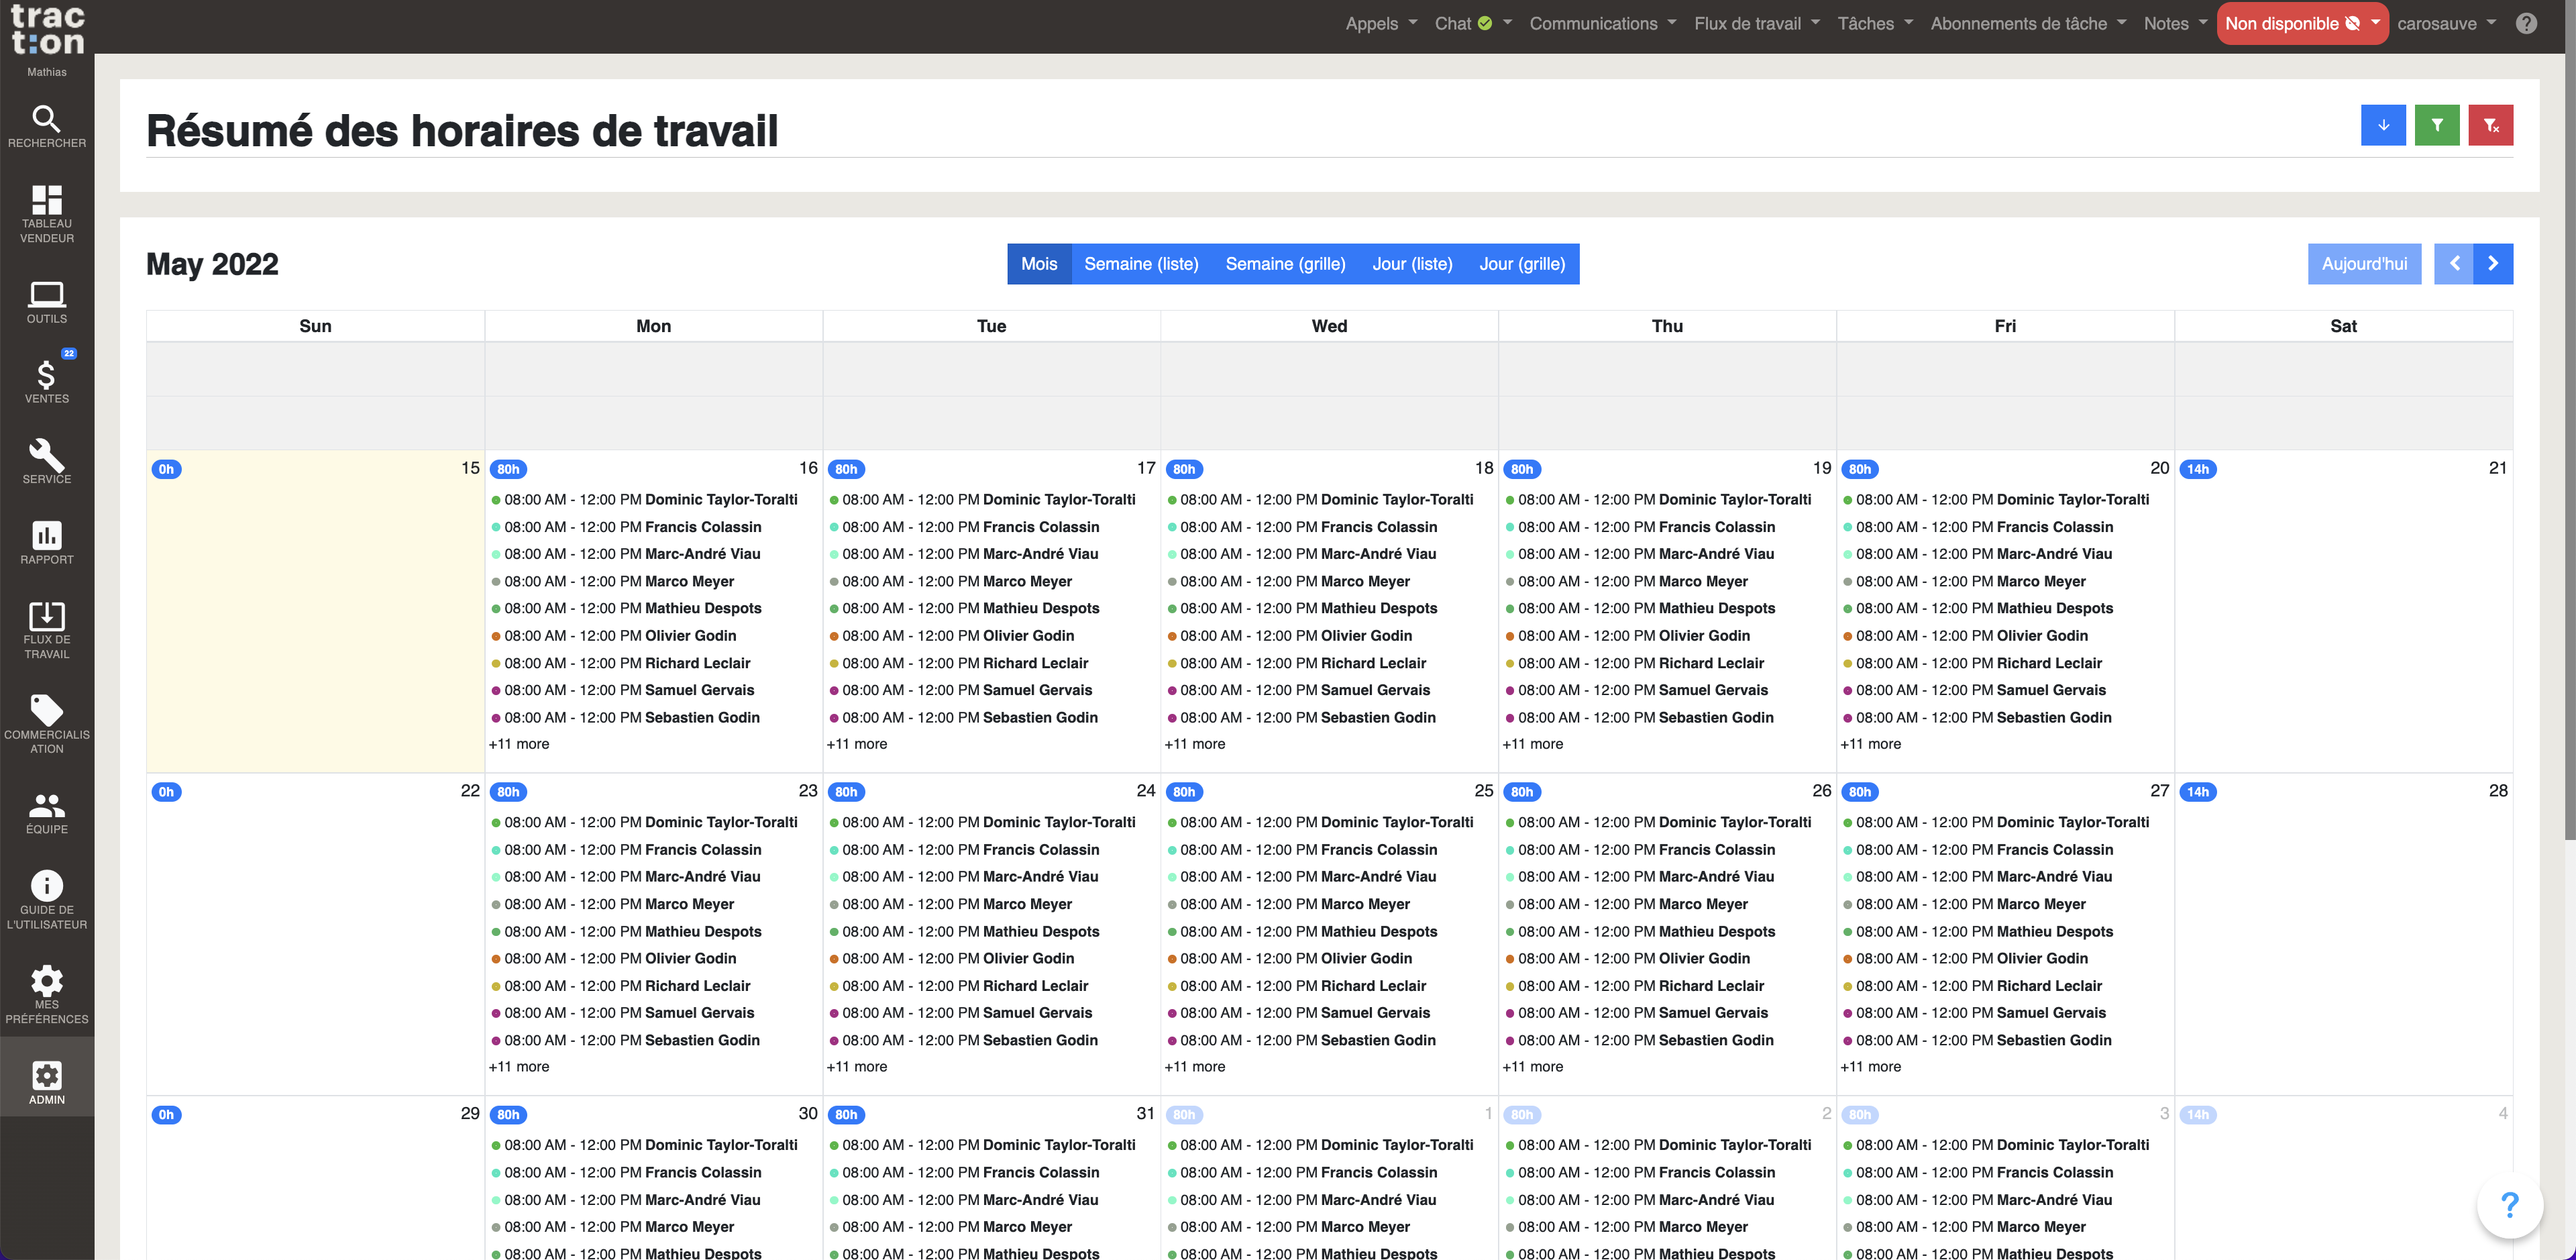Click the 80h badge on Monday 23

click(508, 792)
